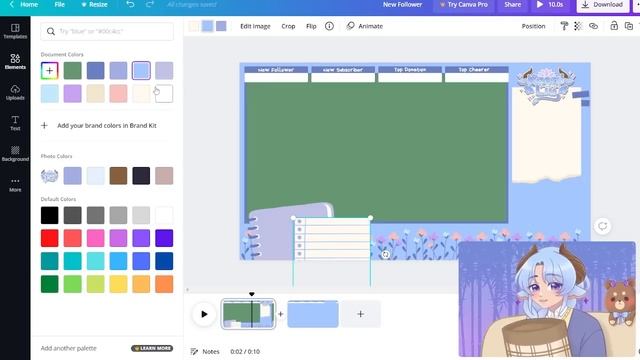640x360 pixels.
Task: Click the Share button
Action: [512, 4]
